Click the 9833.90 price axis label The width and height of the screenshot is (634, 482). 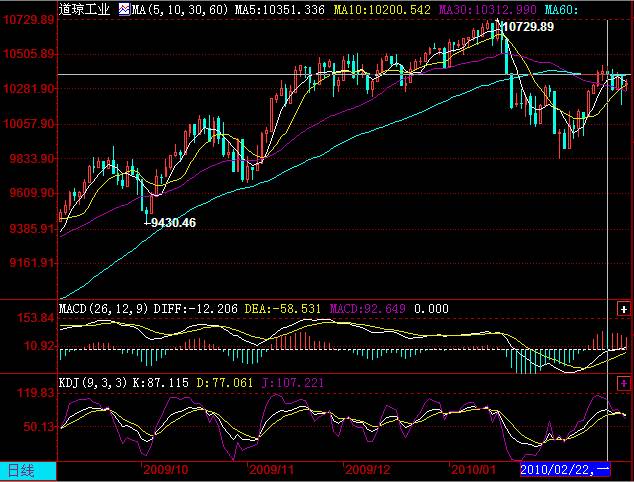pyautogui.click(x=32, y=159)
